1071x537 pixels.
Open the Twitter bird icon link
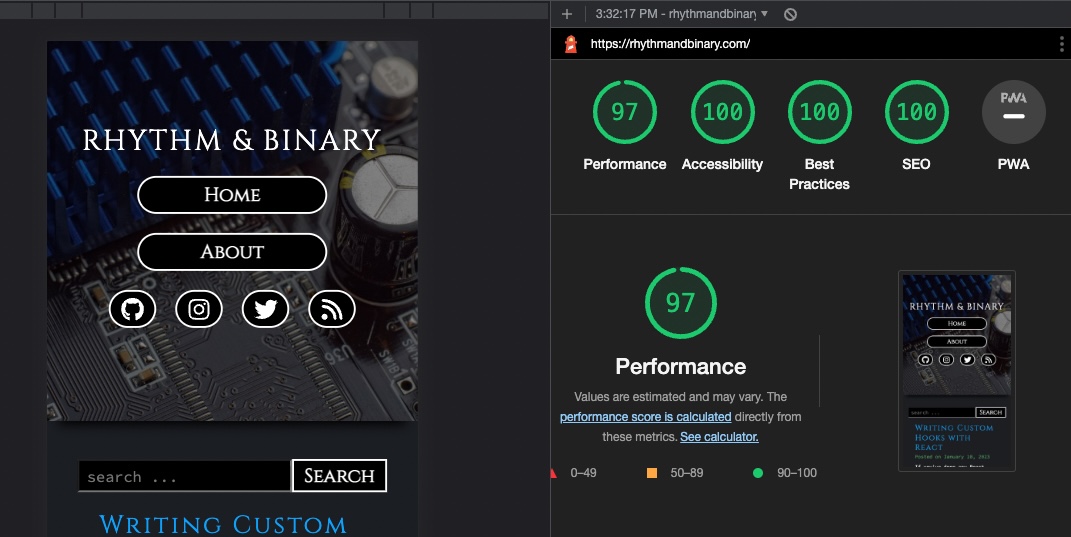coord(265,309)
